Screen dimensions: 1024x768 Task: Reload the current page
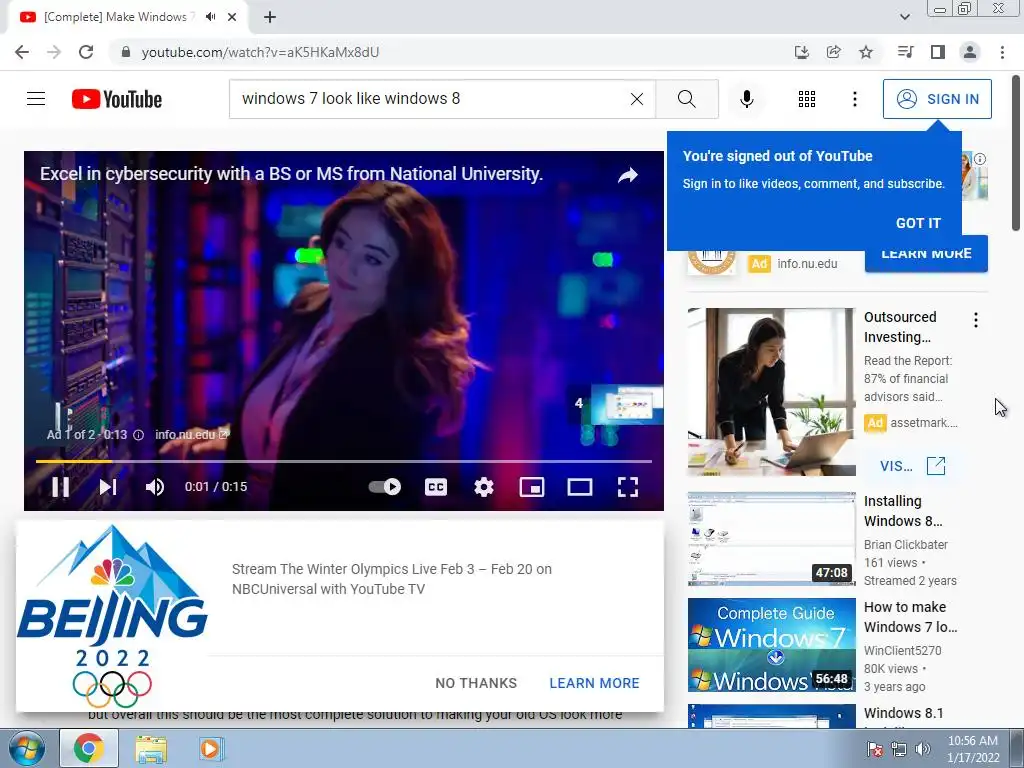click(86, 52)
